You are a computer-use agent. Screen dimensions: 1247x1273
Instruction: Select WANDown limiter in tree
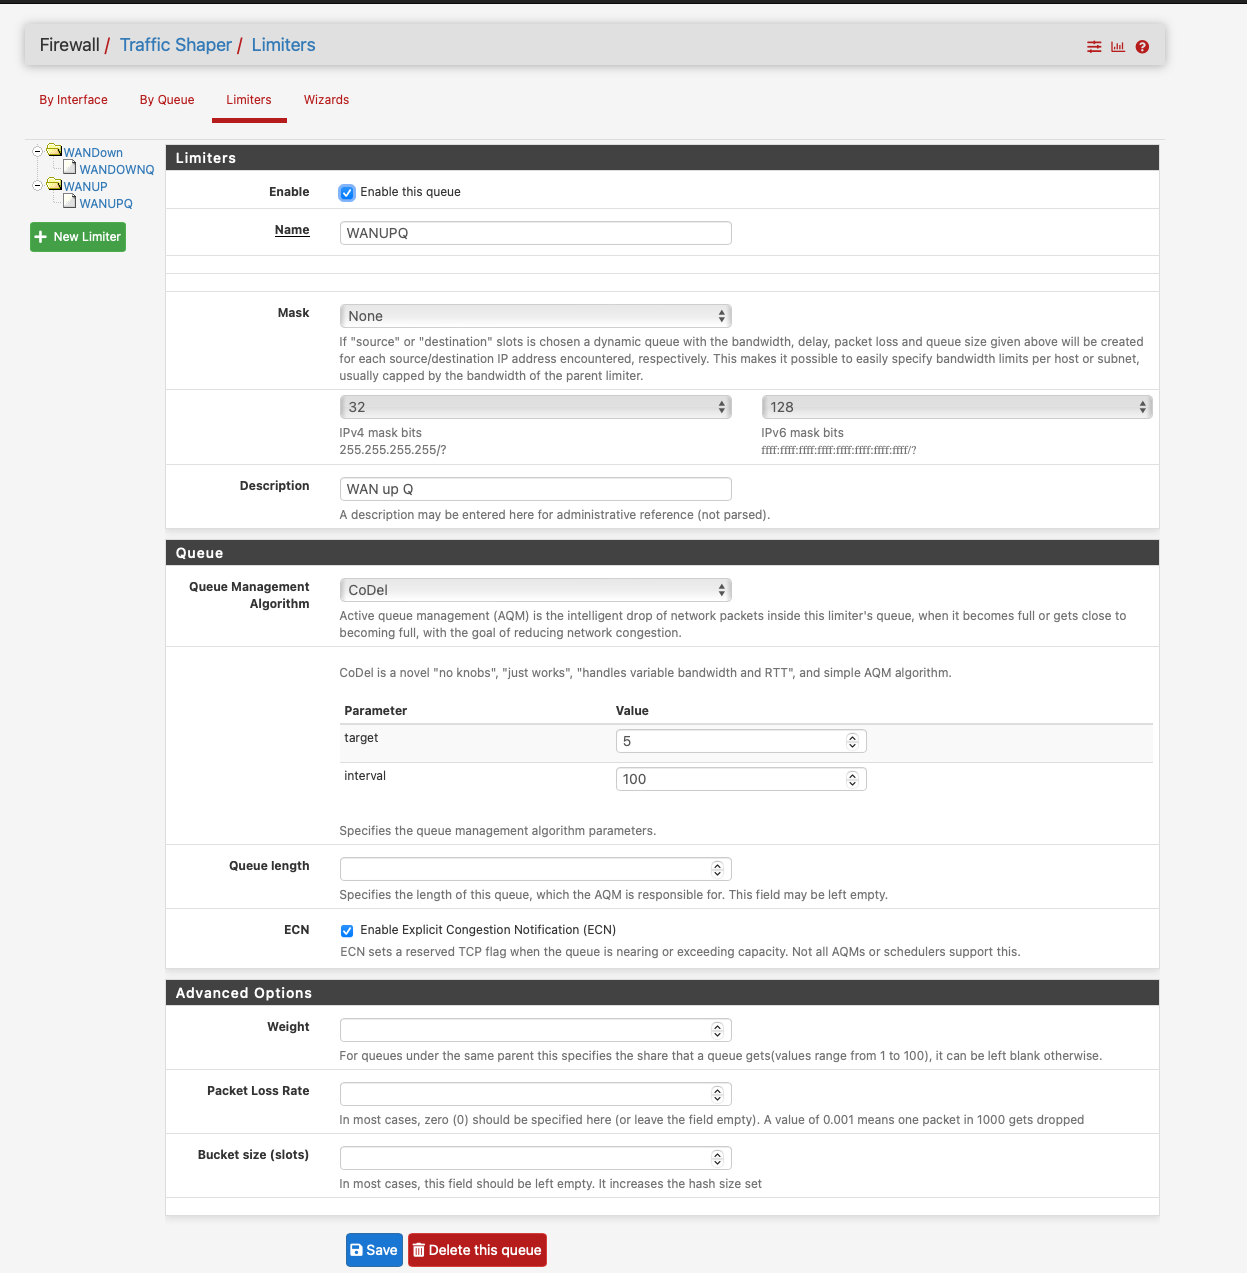93,153
